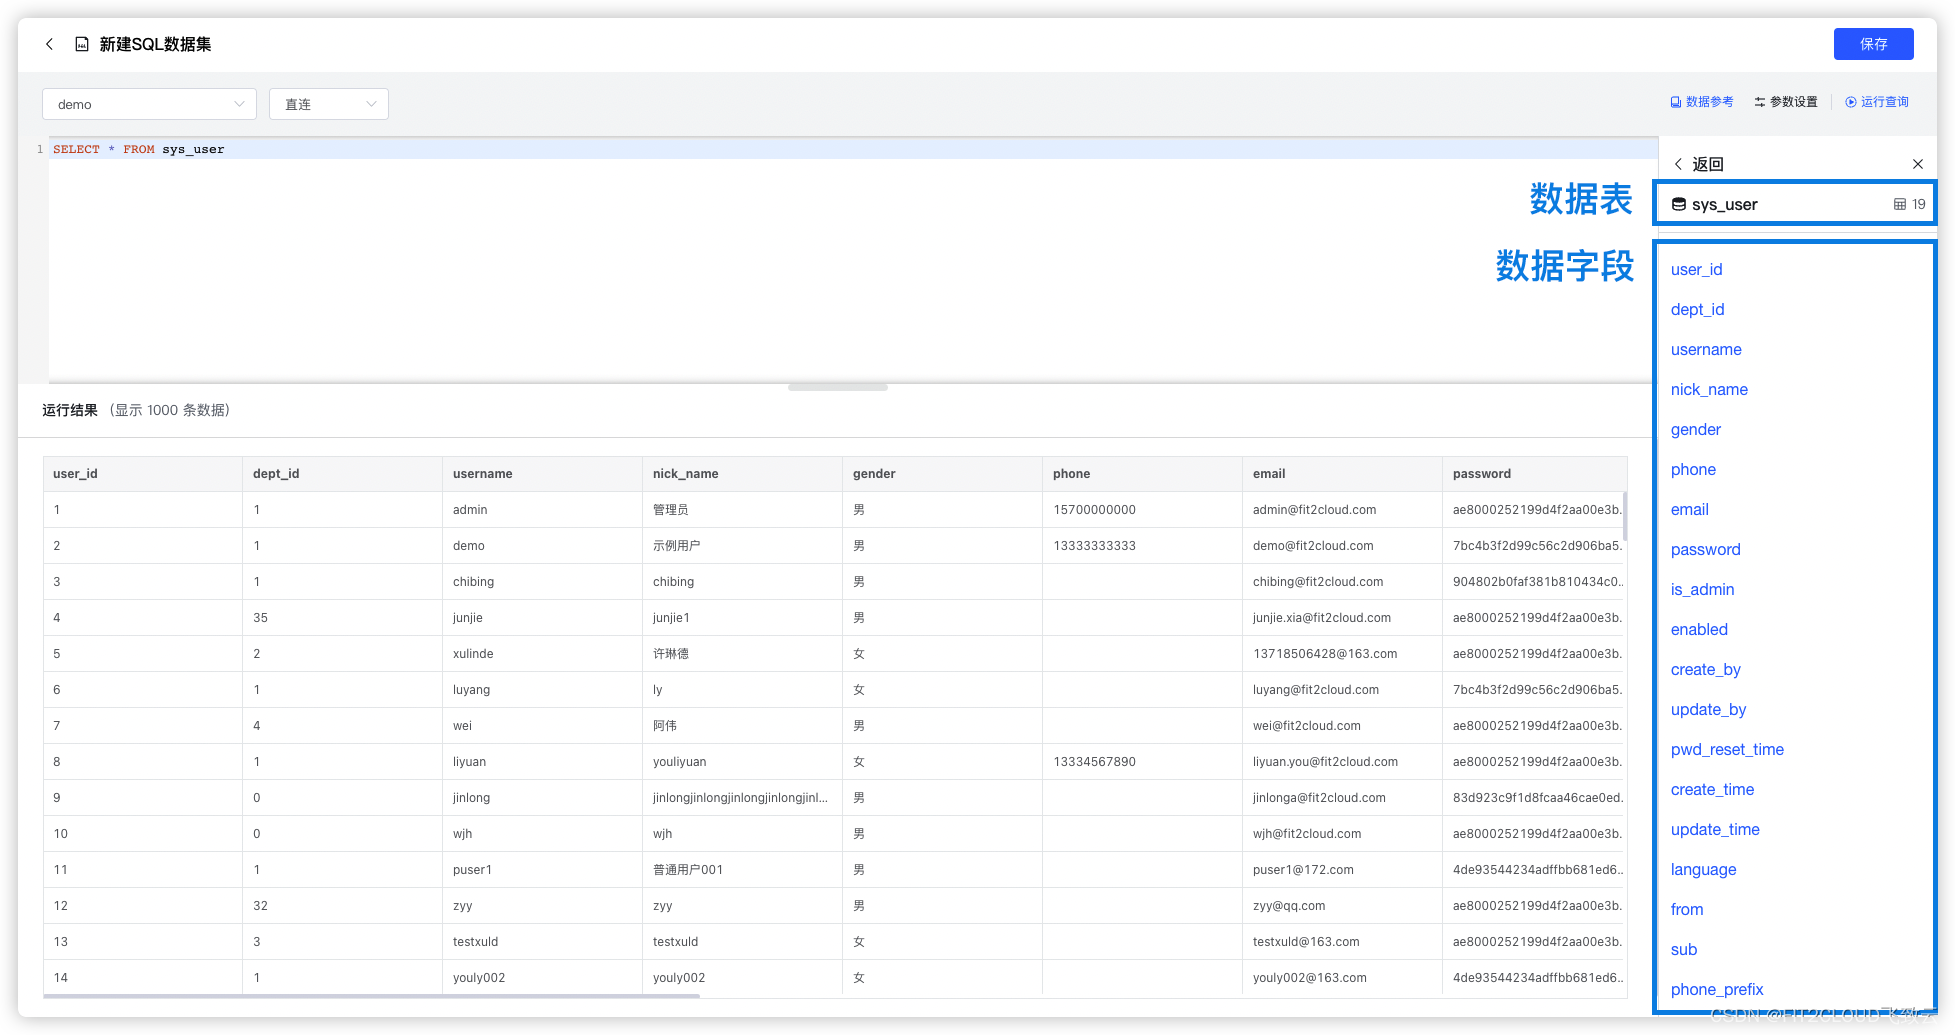Viewport: 1955px width, 1035px height.
Task: Click 运行查询 to run the query
Action: 1877,102
